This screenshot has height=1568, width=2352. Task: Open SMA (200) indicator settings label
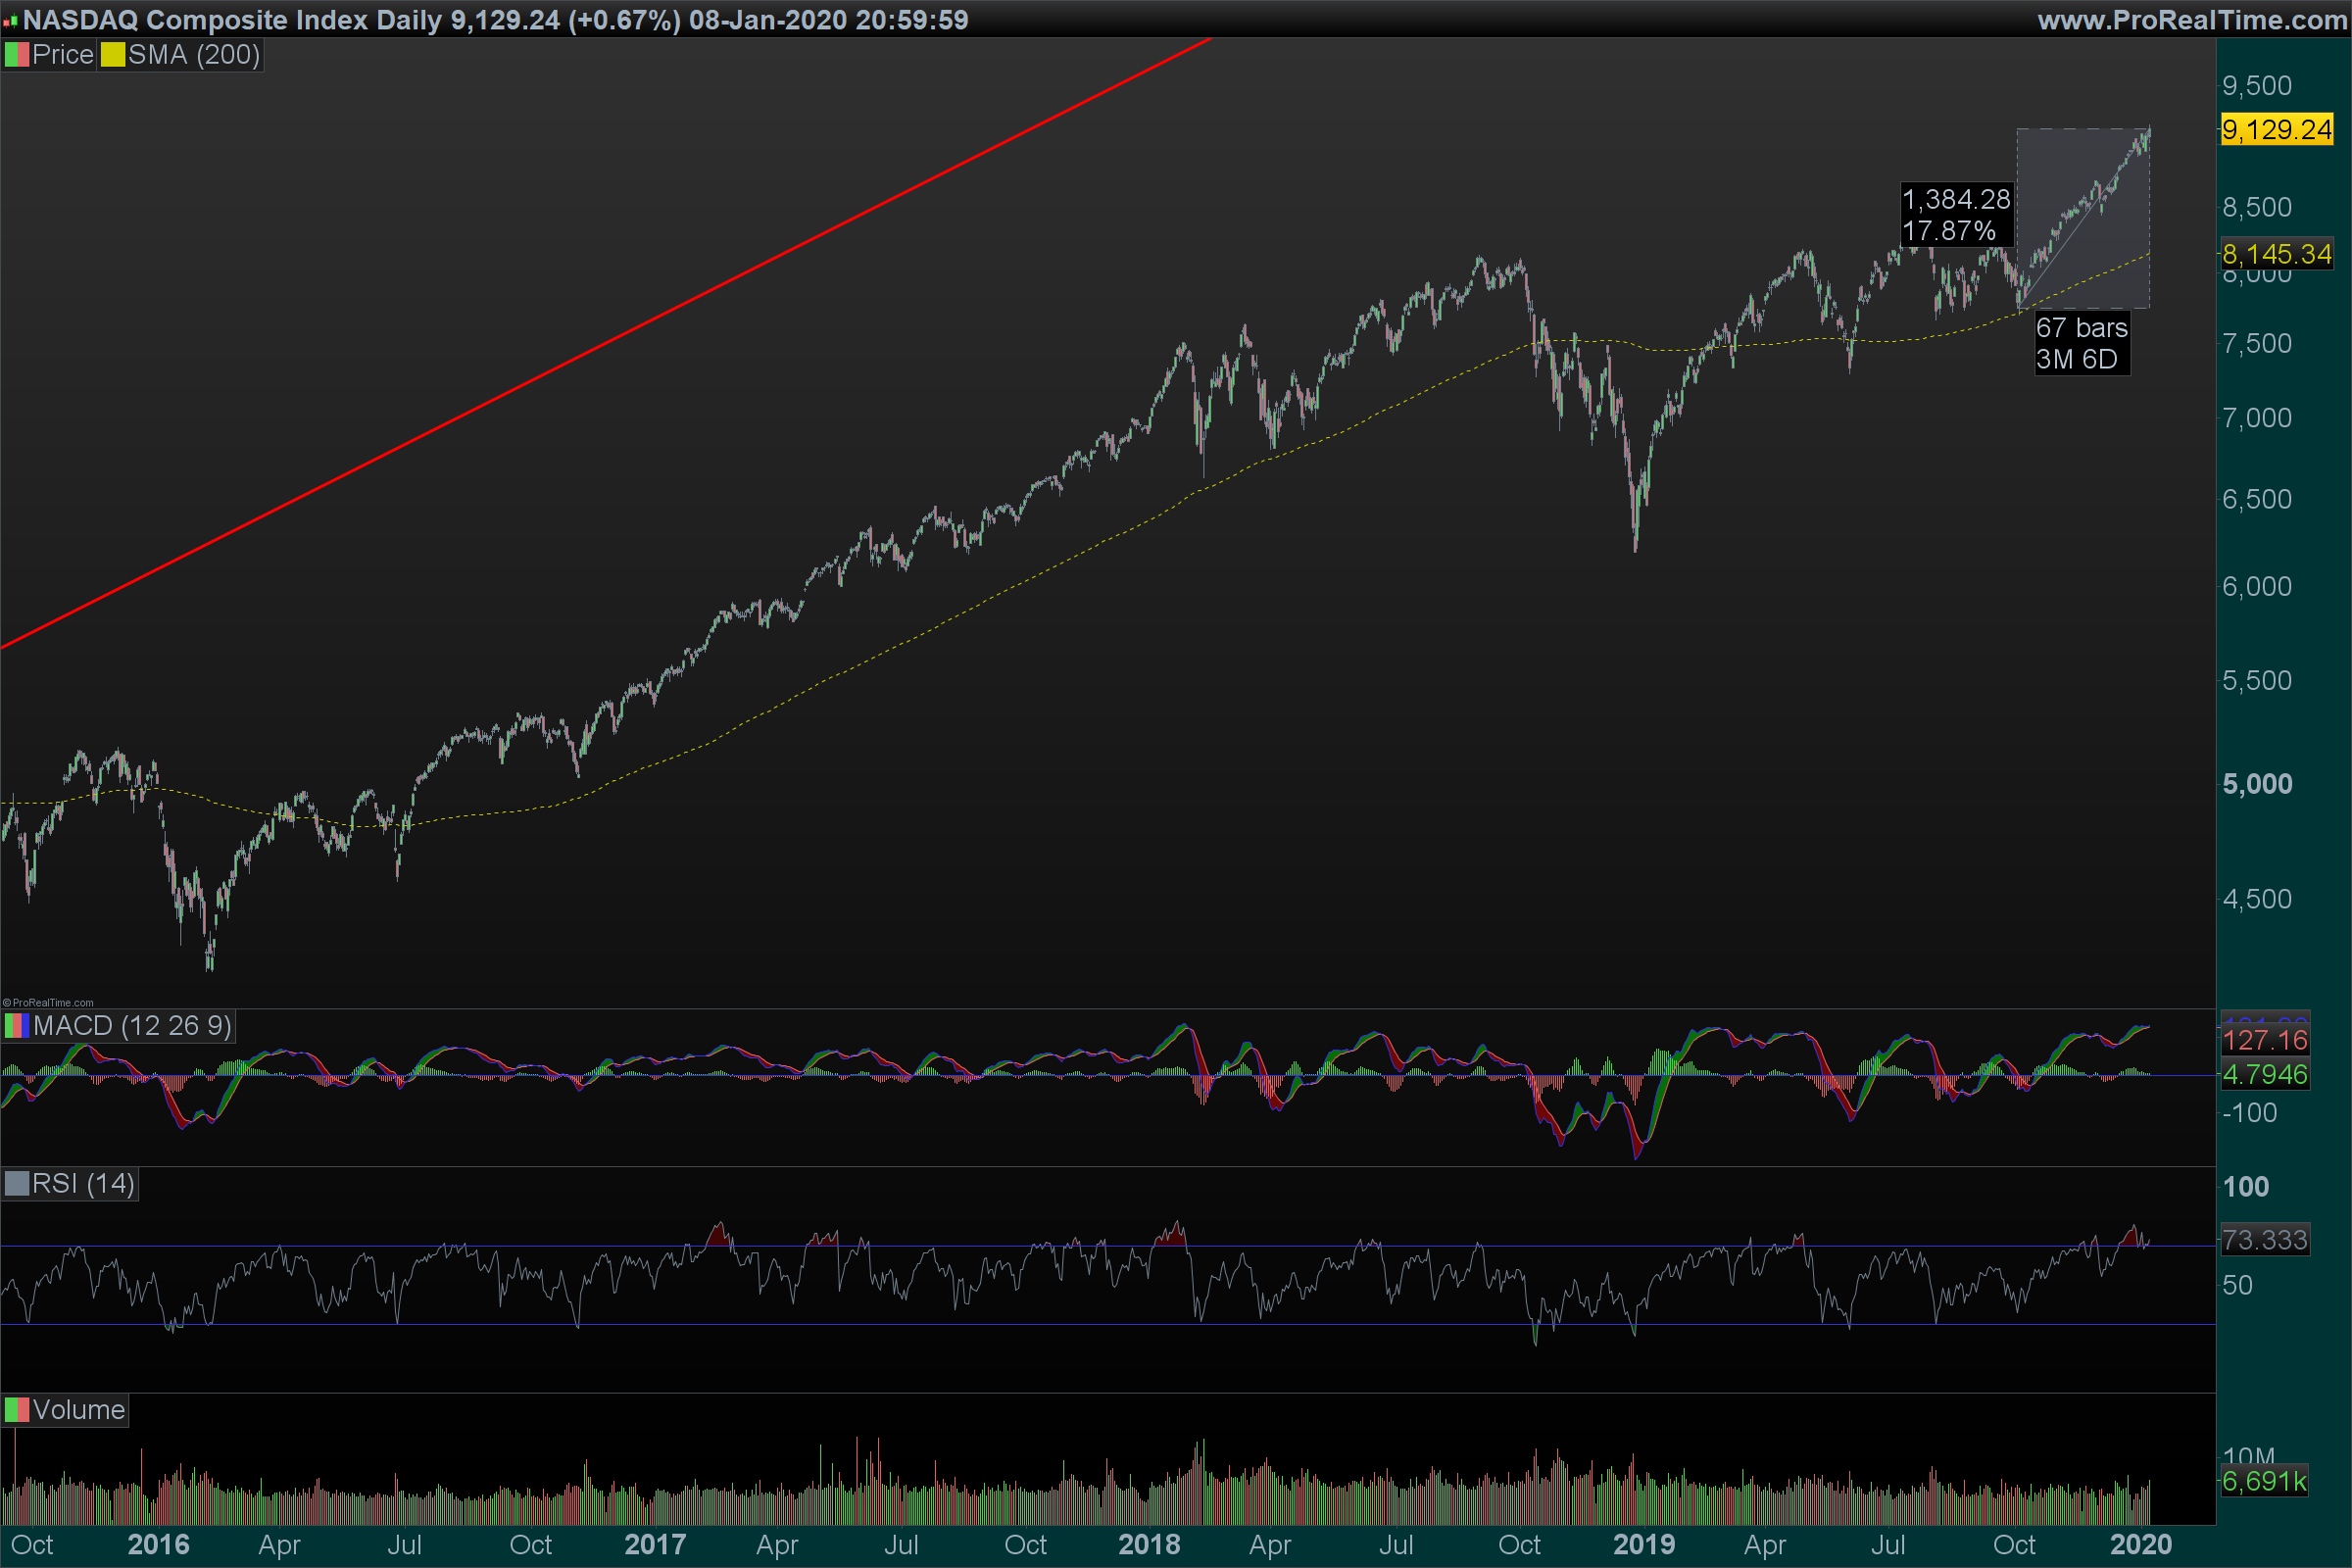point(194,55)
